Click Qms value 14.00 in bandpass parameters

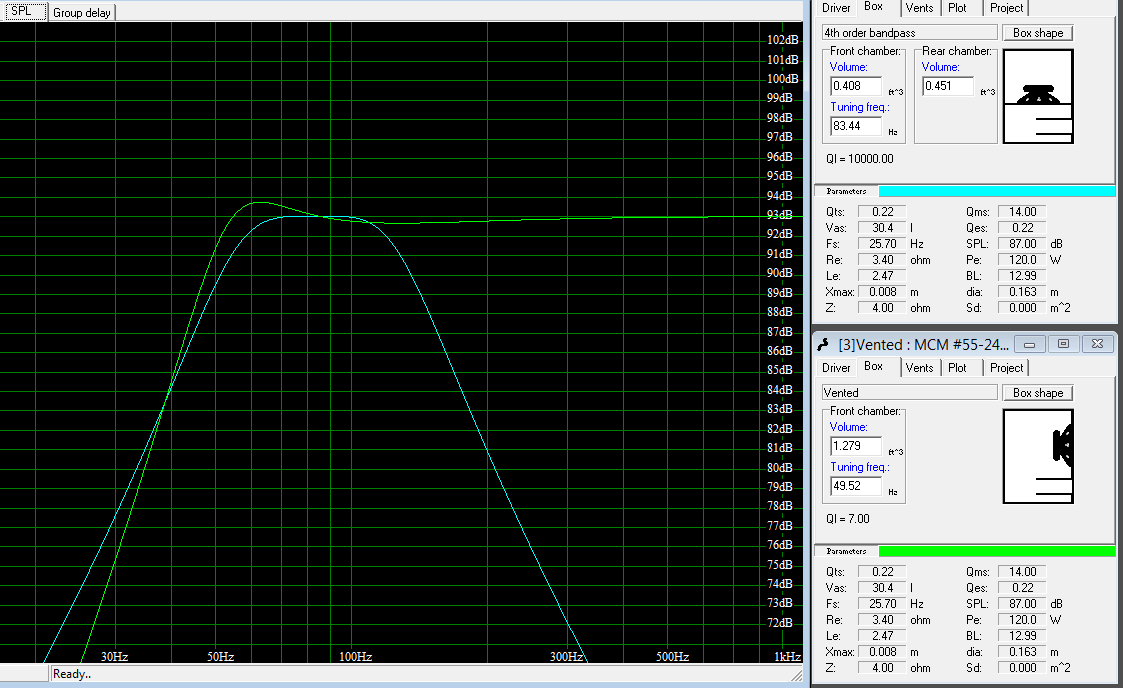pos(1022,212)
